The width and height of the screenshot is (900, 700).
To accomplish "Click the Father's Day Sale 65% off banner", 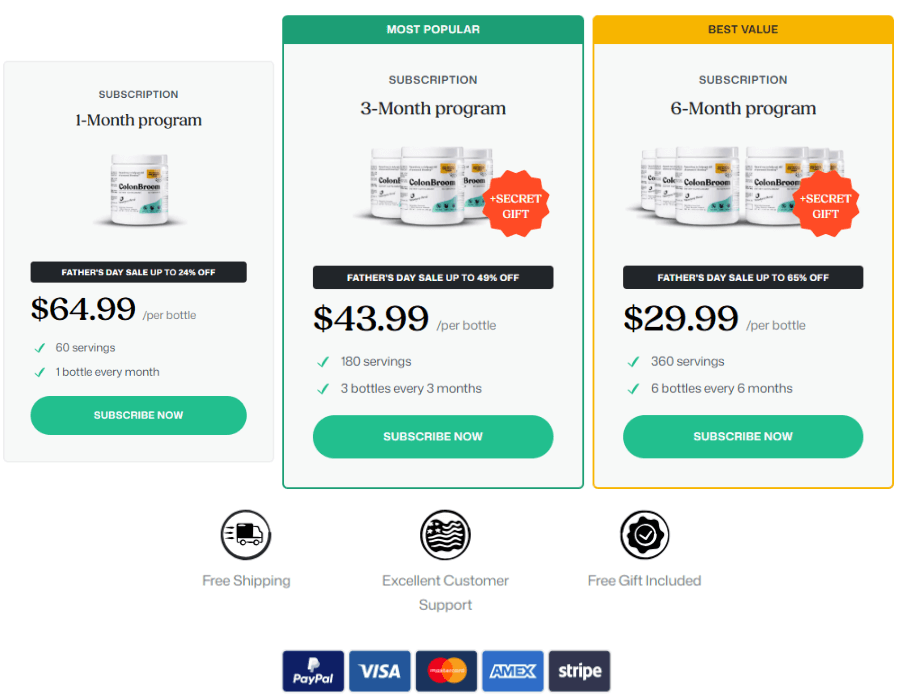I will [x=743, y=277].
